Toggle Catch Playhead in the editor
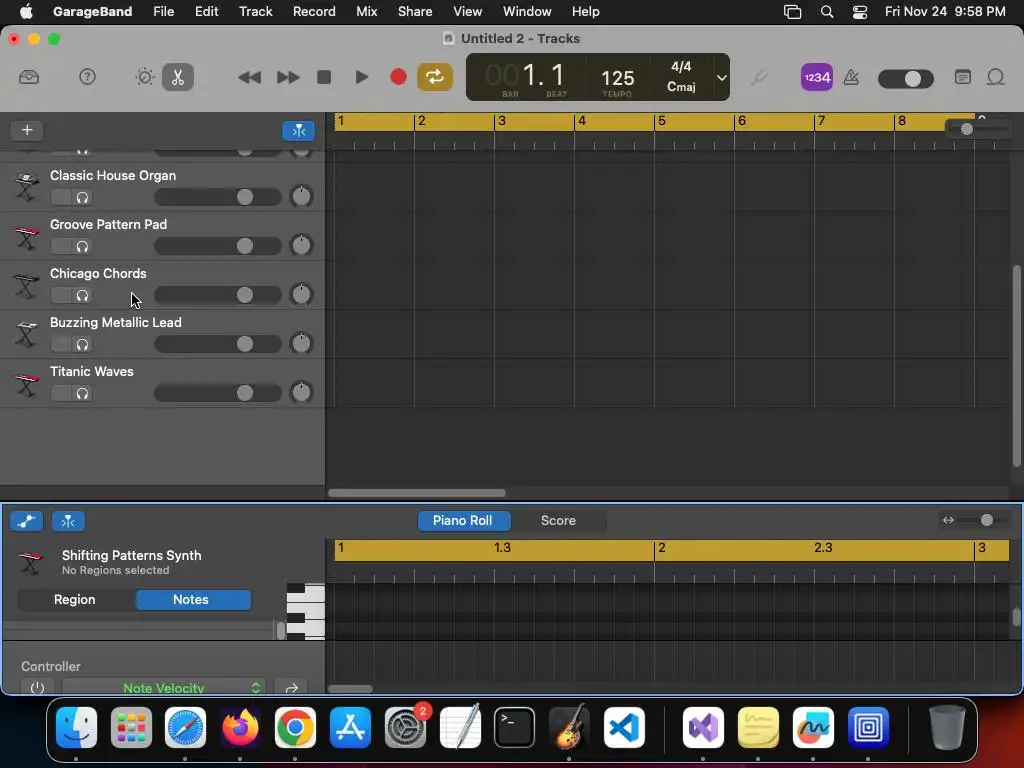The height and width of the screenshot is (768, 1024). [x=68, y=521]
